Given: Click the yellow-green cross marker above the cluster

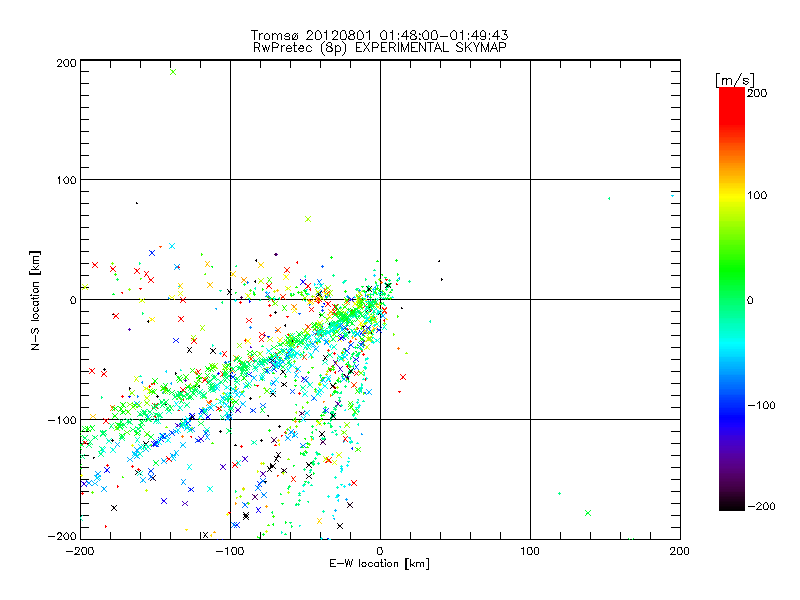Looking at the screenshot, I should (308, 219).
